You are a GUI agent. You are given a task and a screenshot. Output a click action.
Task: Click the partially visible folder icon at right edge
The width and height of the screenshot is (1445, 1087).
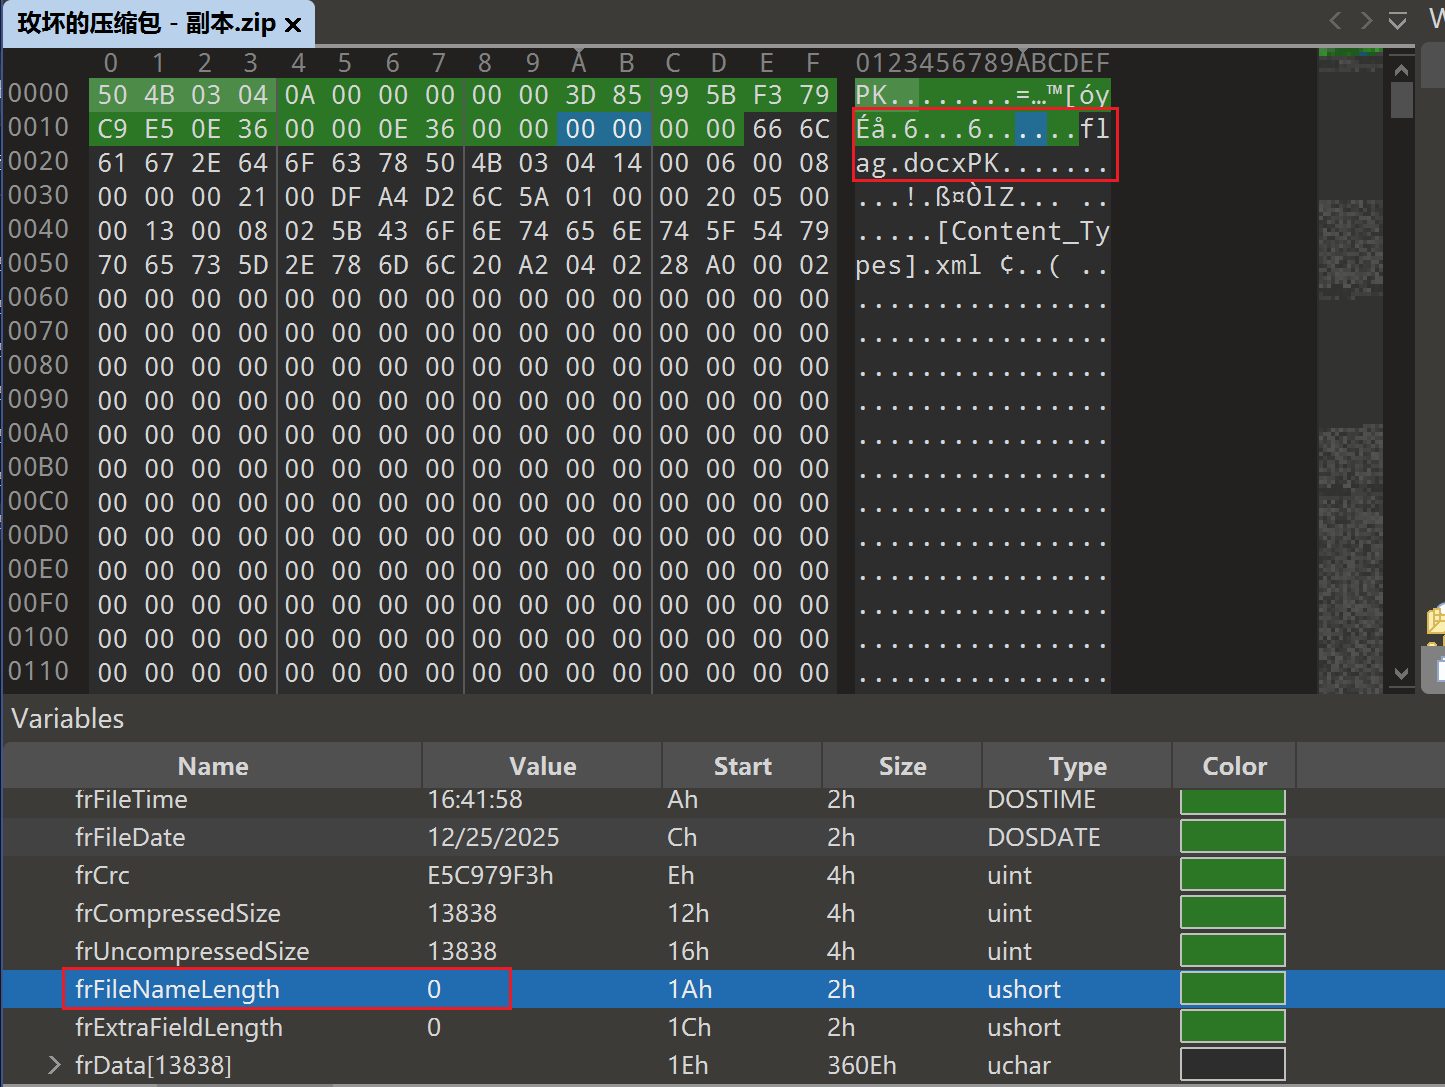point(1436,621)
